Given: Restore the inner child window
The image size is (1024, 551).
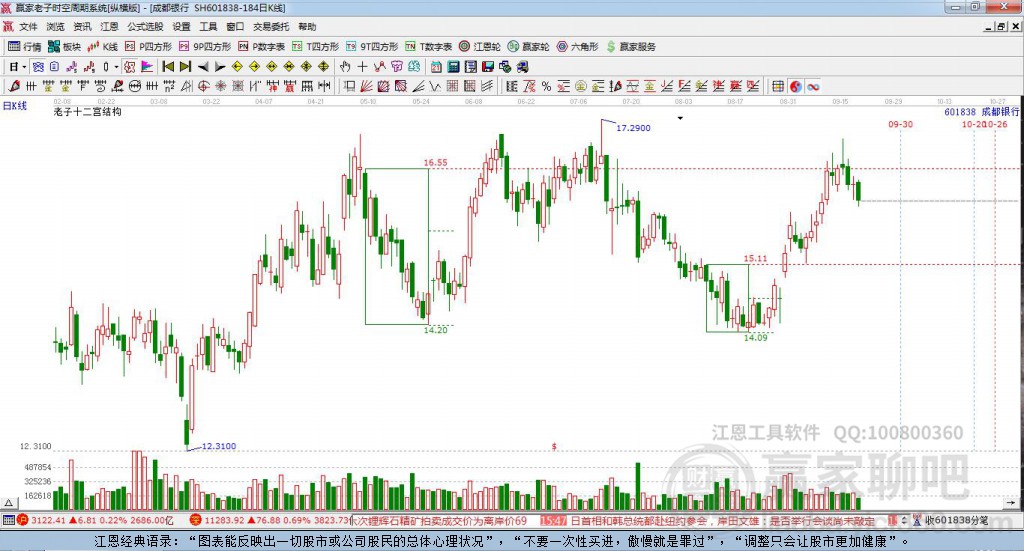Looking at the screenshot, I should pyautogui.click(x=1002, y=27).
